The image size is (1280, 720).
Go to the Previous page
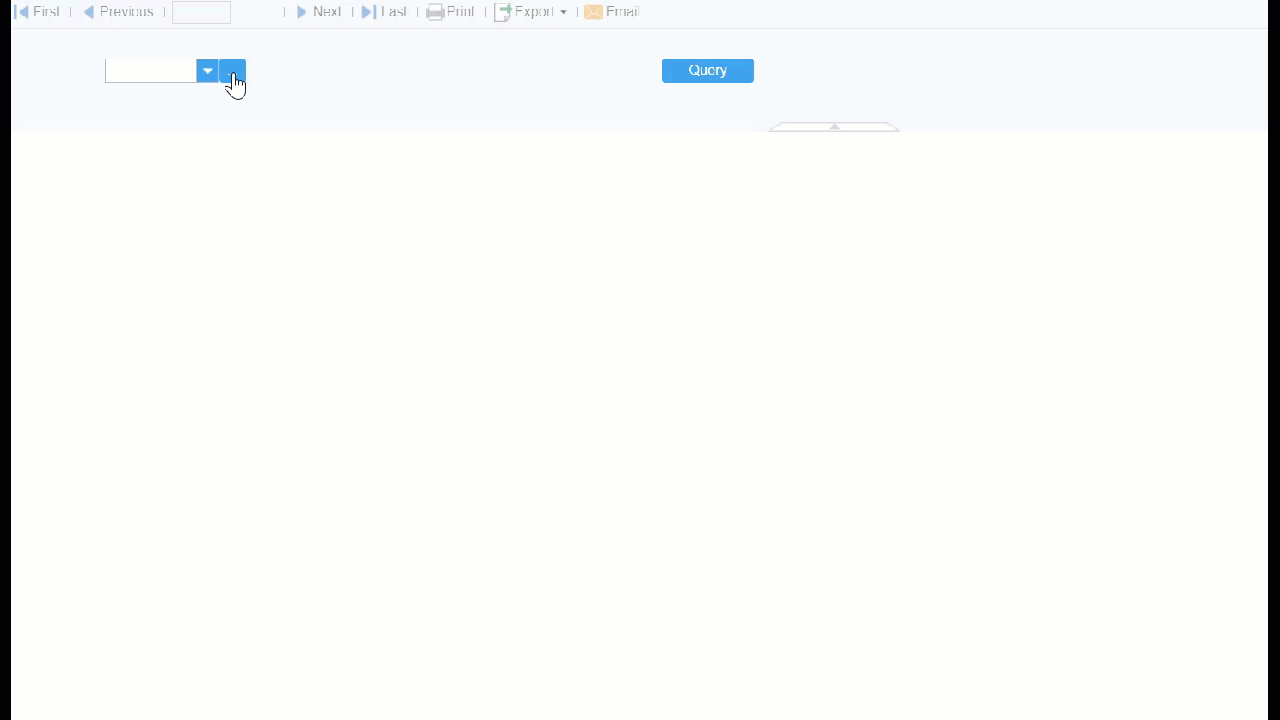click(118, 12)
